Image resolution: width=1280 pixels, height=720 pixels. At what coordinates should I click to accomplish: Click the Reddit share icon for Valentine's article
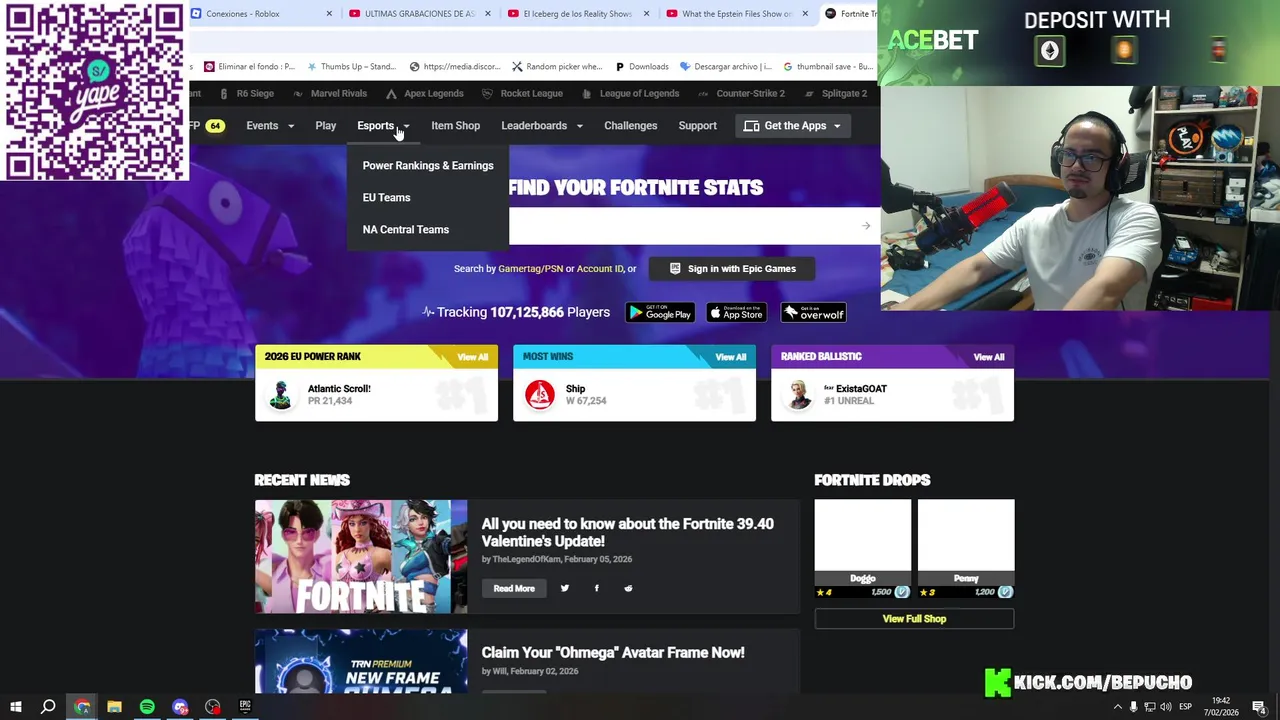click(x=628, y=588)
